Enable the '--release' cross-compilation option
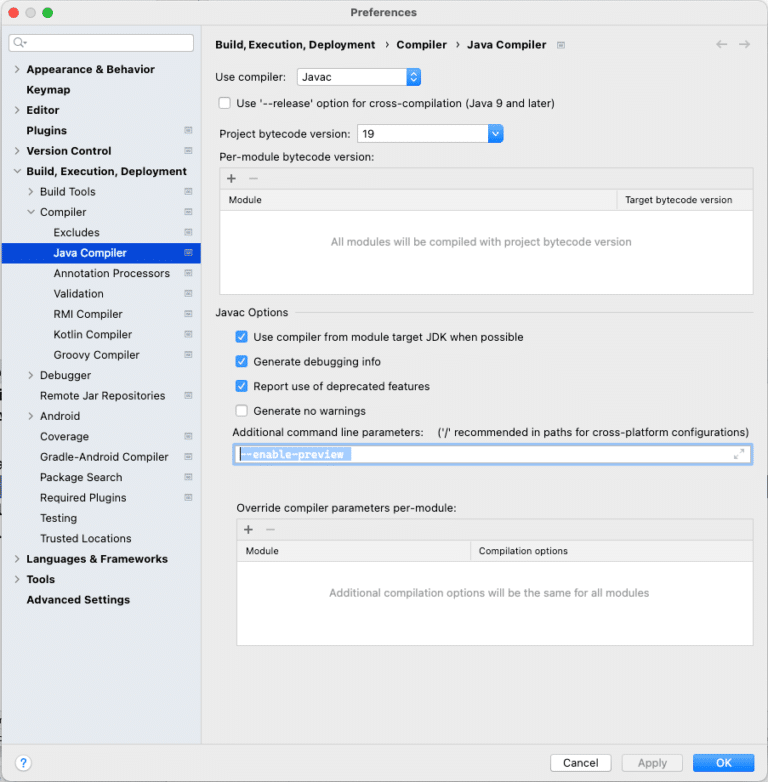The image size is (768, 782). point(225,103)
